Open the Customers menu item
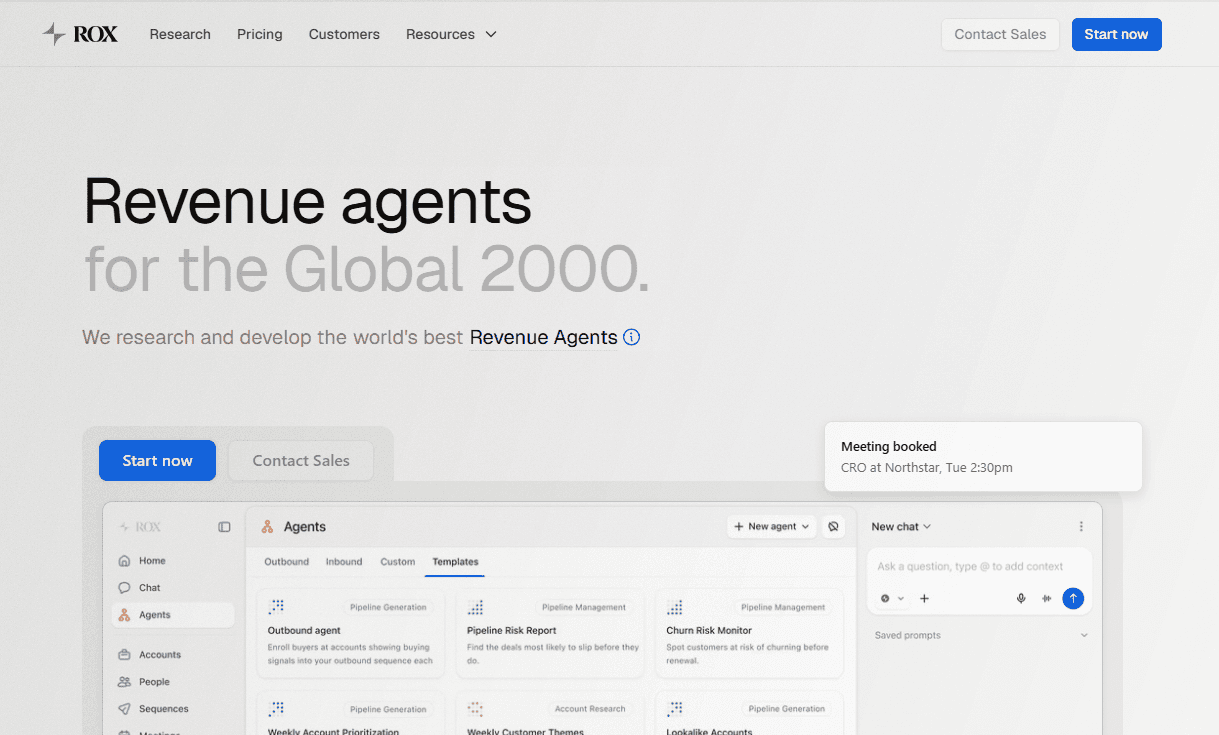 click(344, 34)
